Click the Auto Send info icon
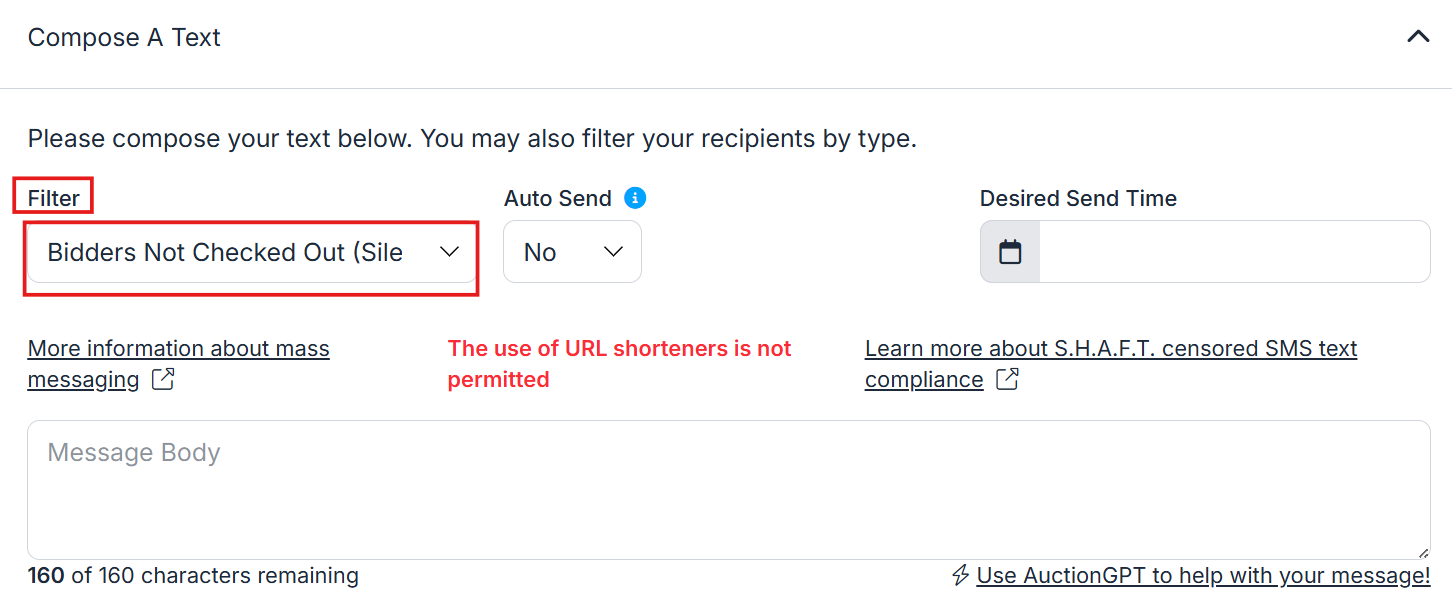This screenshot has height=598, width=1452. (635, 198)
